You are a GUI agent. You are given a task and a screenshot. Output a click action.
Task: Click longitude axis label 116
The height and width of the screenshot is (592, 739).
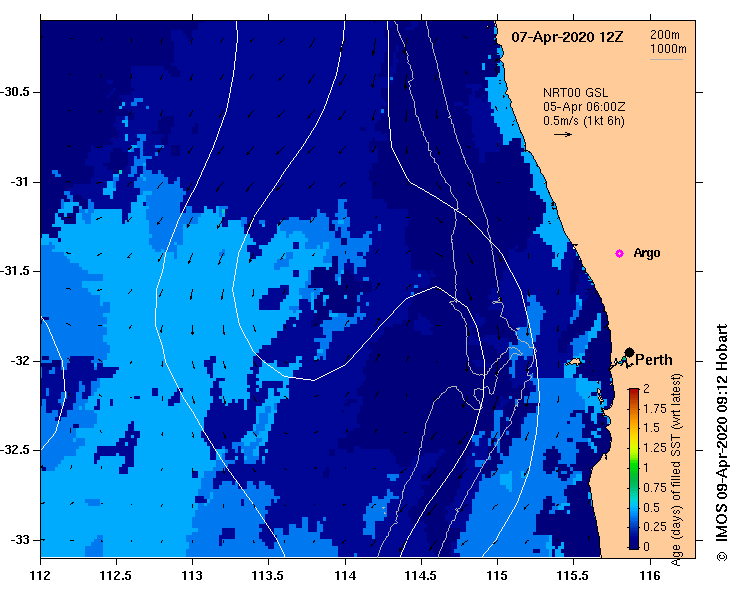(x=650, y=576)
